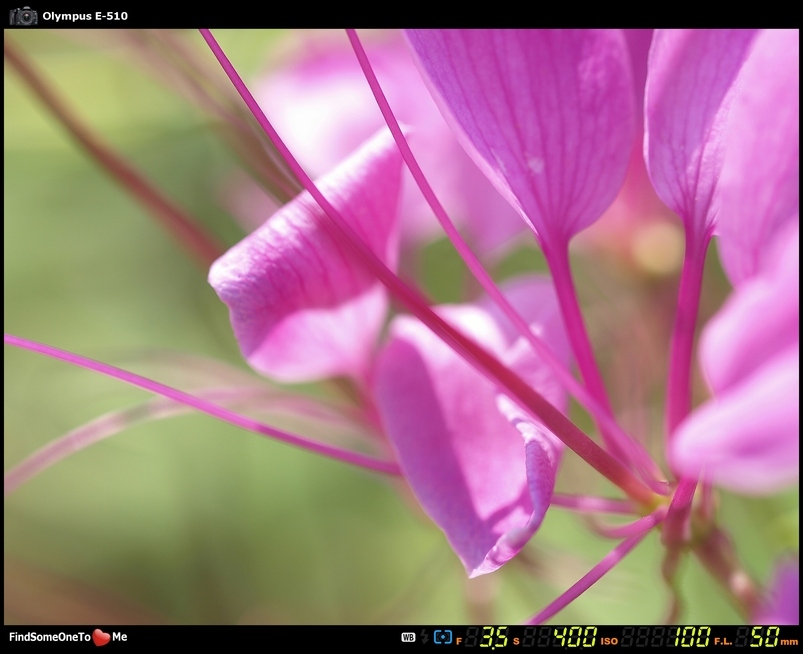Click the Me text after the heart
Image resolution: width=803 pixels, height=654 pixels.
click(x=120, y=637)
